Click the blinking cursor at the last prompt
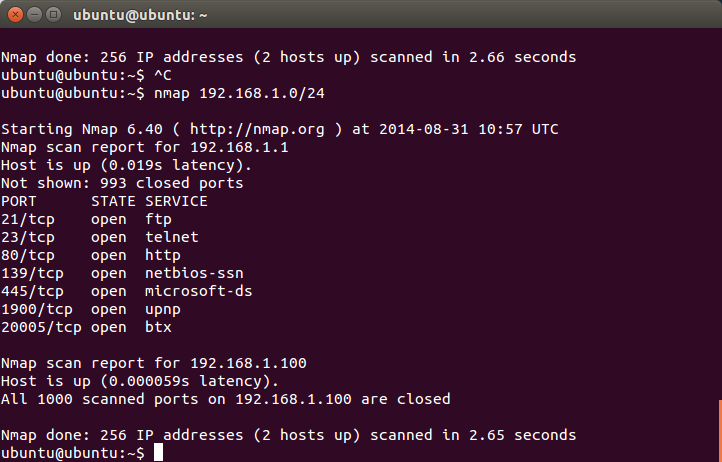Viewport: 722px width, 462px height. tap(158, 452)
